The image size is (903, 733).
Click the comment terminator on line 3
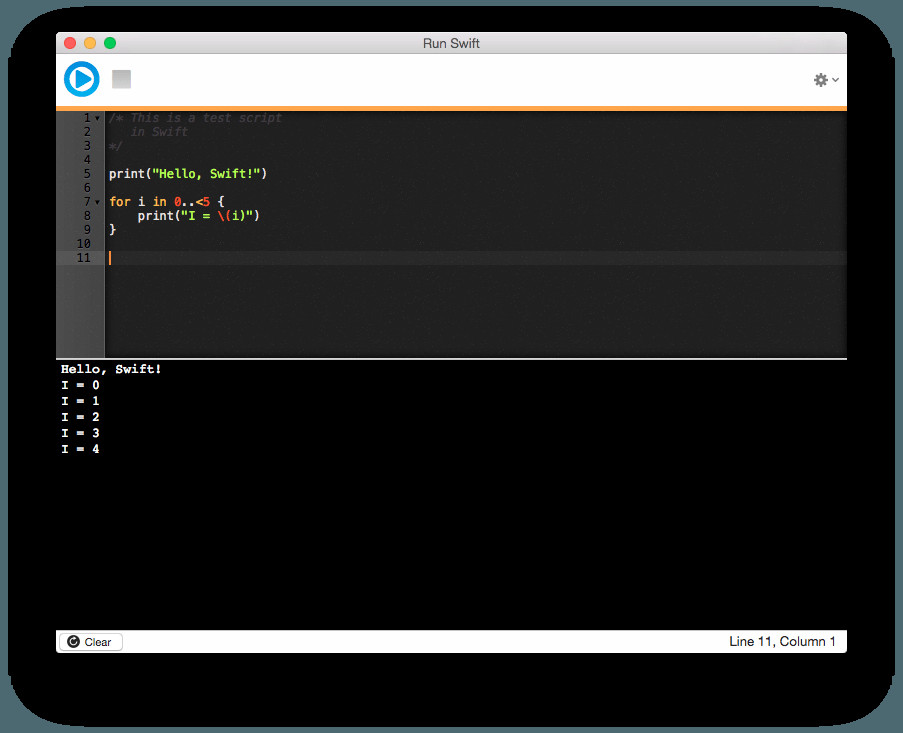tap(115, 146)
